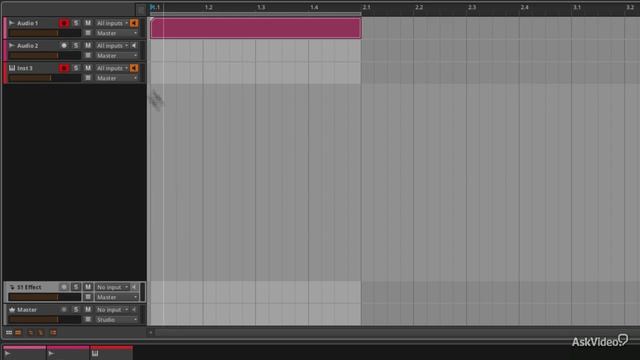Solo the S1 Effect track
Viewport: 640px width, 360px height.
[x=76, y=287]
